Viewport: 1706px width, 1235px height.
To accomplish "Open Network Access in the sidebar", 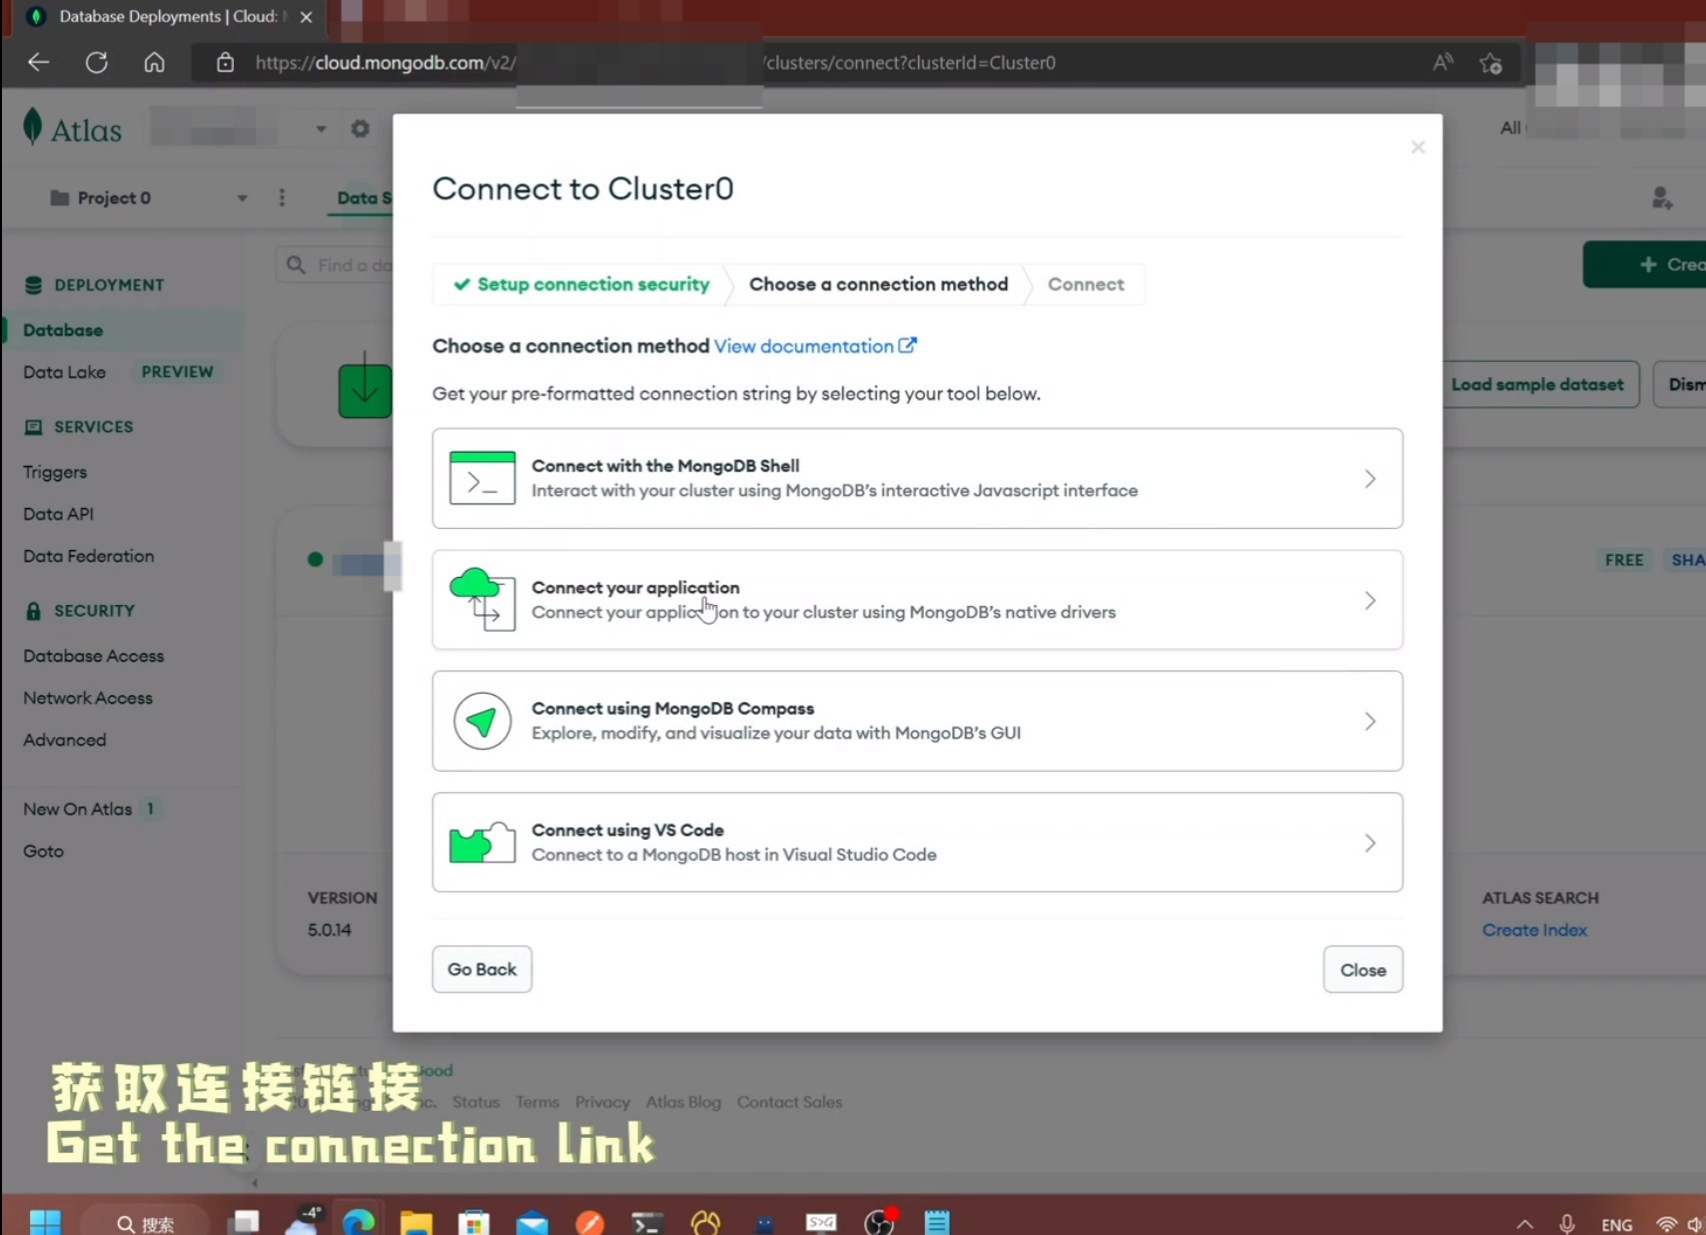I will click(x=88, y=698).
